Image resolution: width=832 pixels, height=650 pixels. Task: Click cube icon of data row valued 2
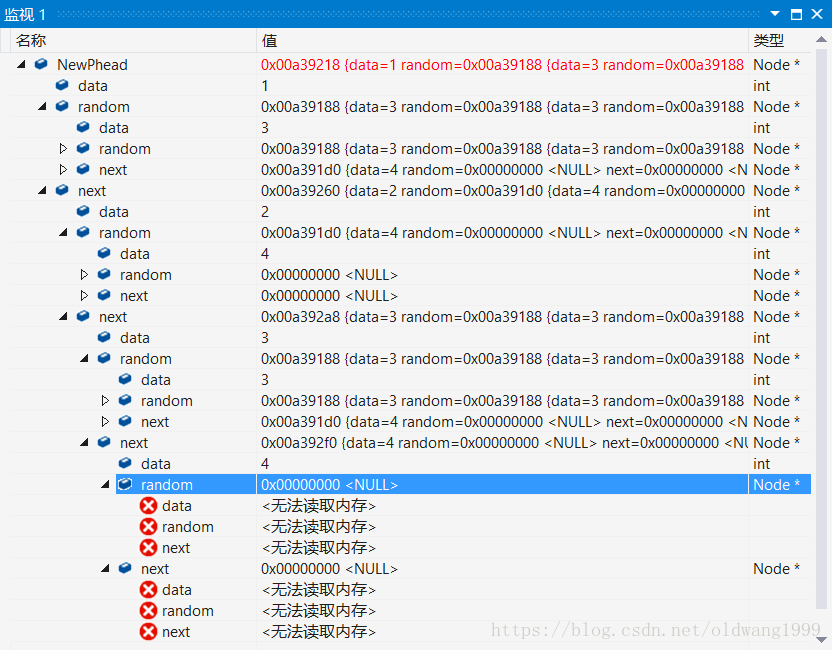pyautogui.click(x=83, y=211)
